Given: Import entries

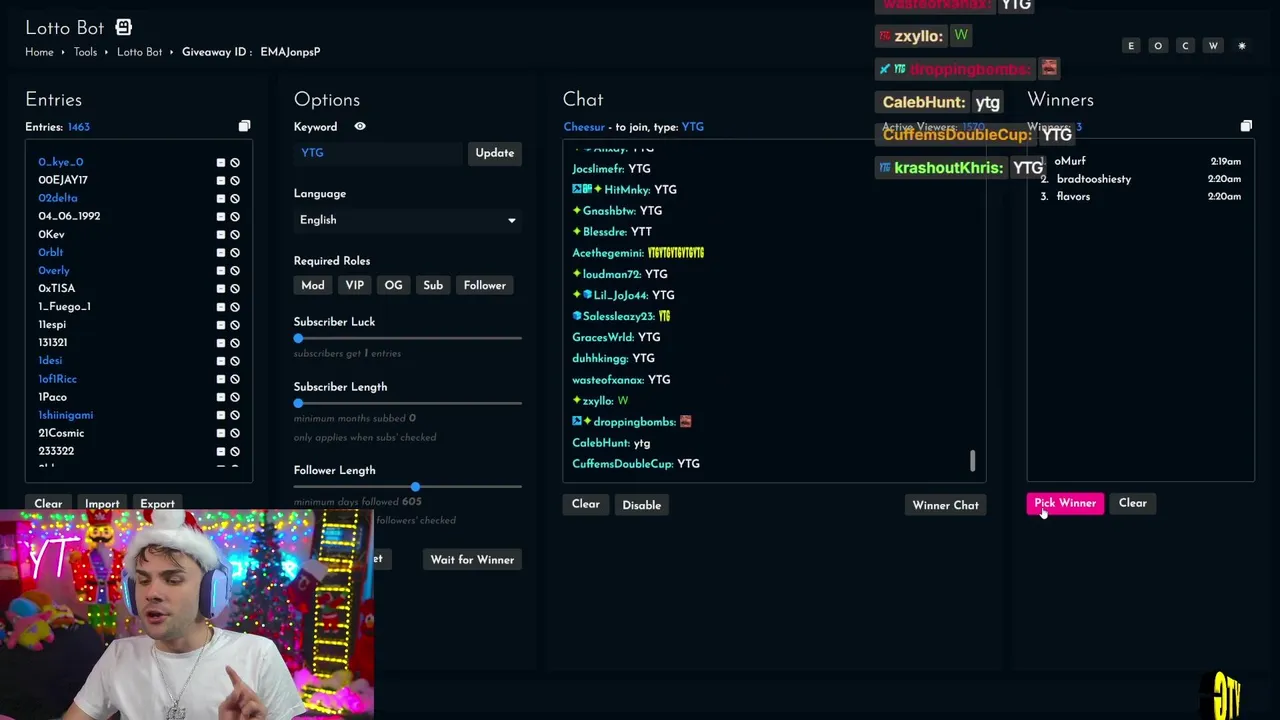Looking at the screenshot, I should pos(102,504).
